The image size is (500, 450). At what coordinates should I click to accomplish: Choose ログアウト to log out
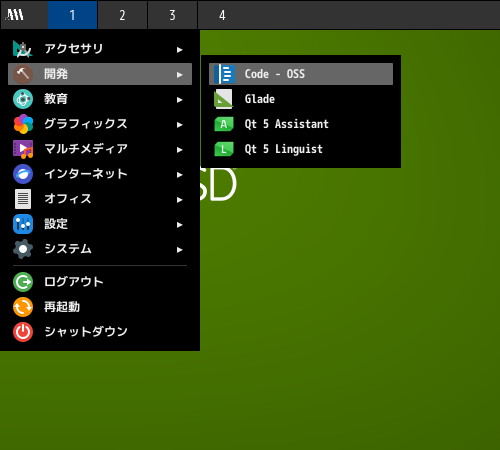click(100, 282)
